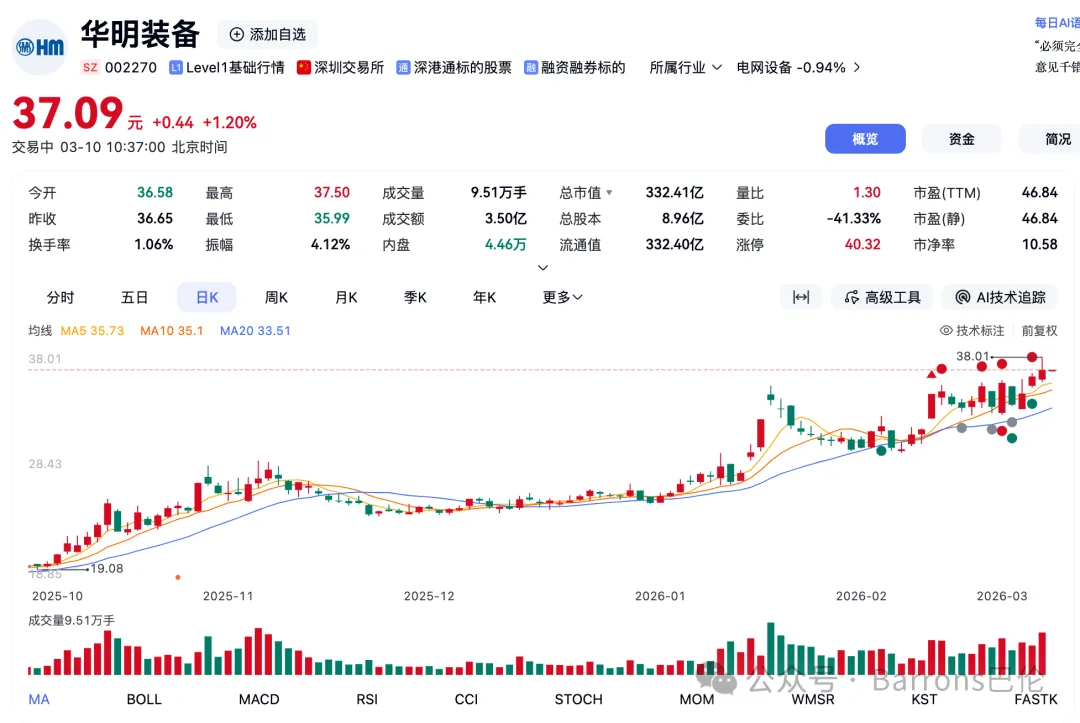The height and width of the screenshot is (723, 1080).
Task: Select the 周K chart period
Action: coord(276,297)
